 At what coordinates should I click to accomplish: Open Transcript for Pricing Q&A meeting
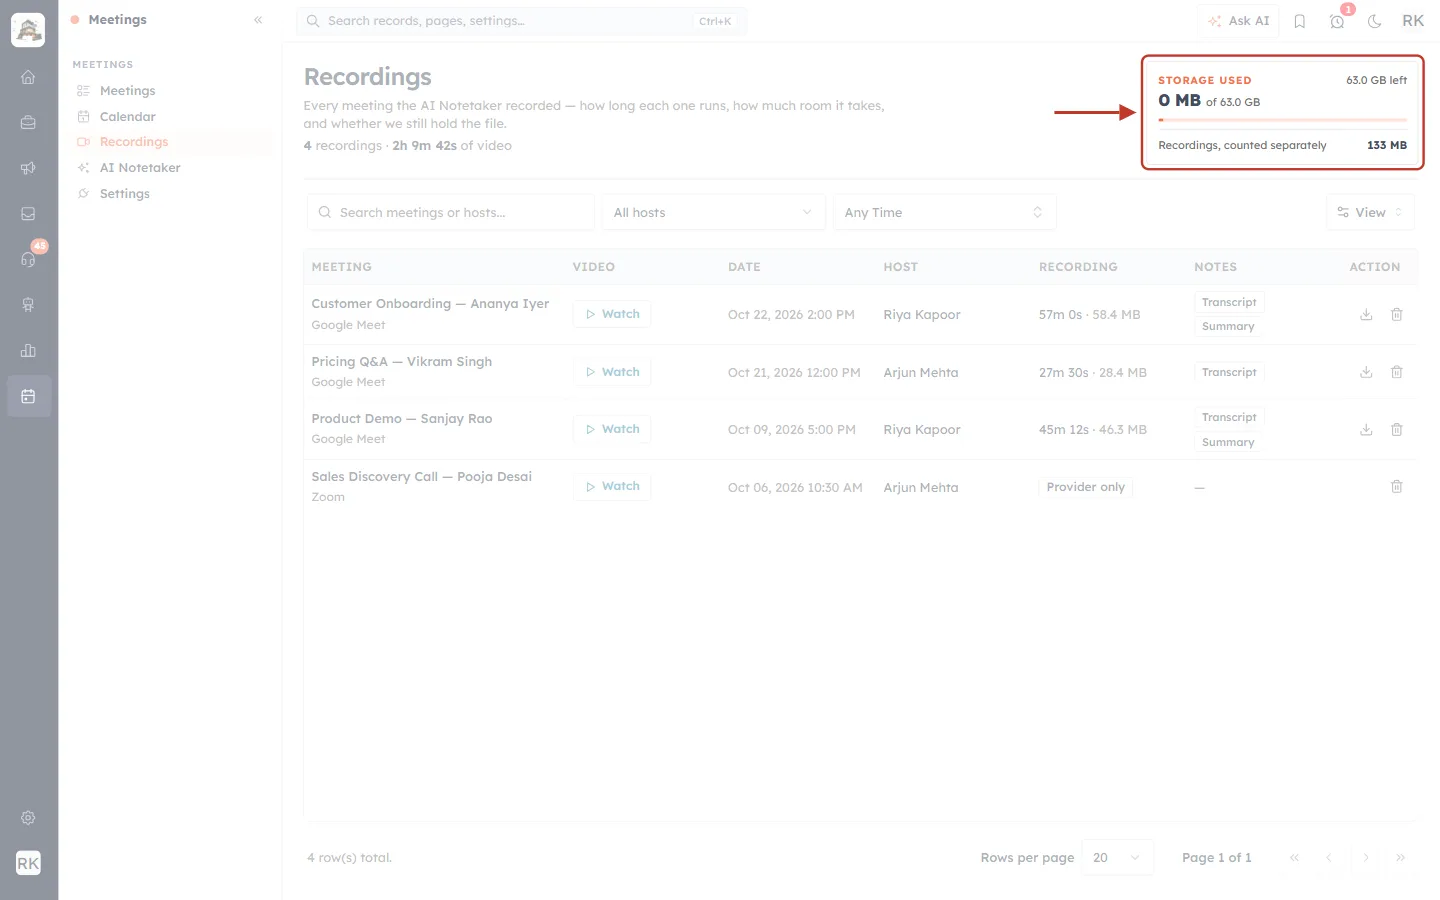click(1229, 372)
